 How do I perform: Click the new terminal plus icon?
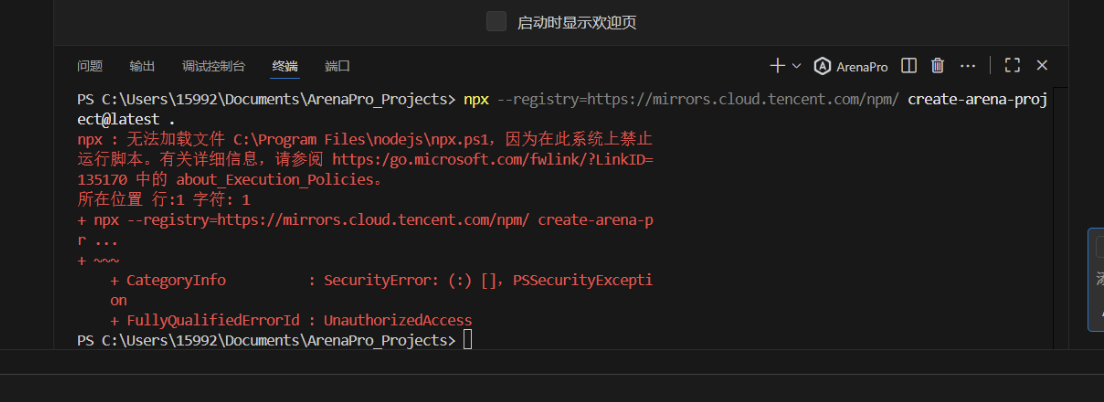pos(777,66)
